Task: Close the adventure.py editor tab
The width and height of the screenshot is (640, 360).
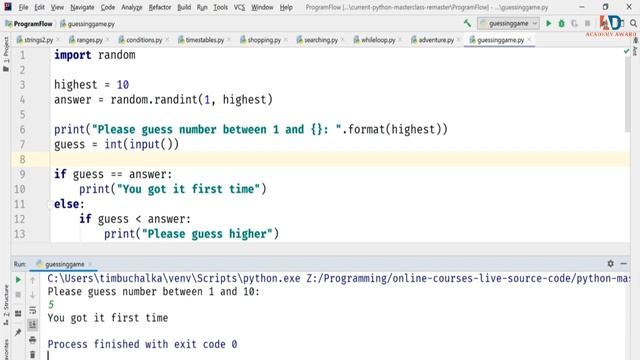Action: click(459, 40)
